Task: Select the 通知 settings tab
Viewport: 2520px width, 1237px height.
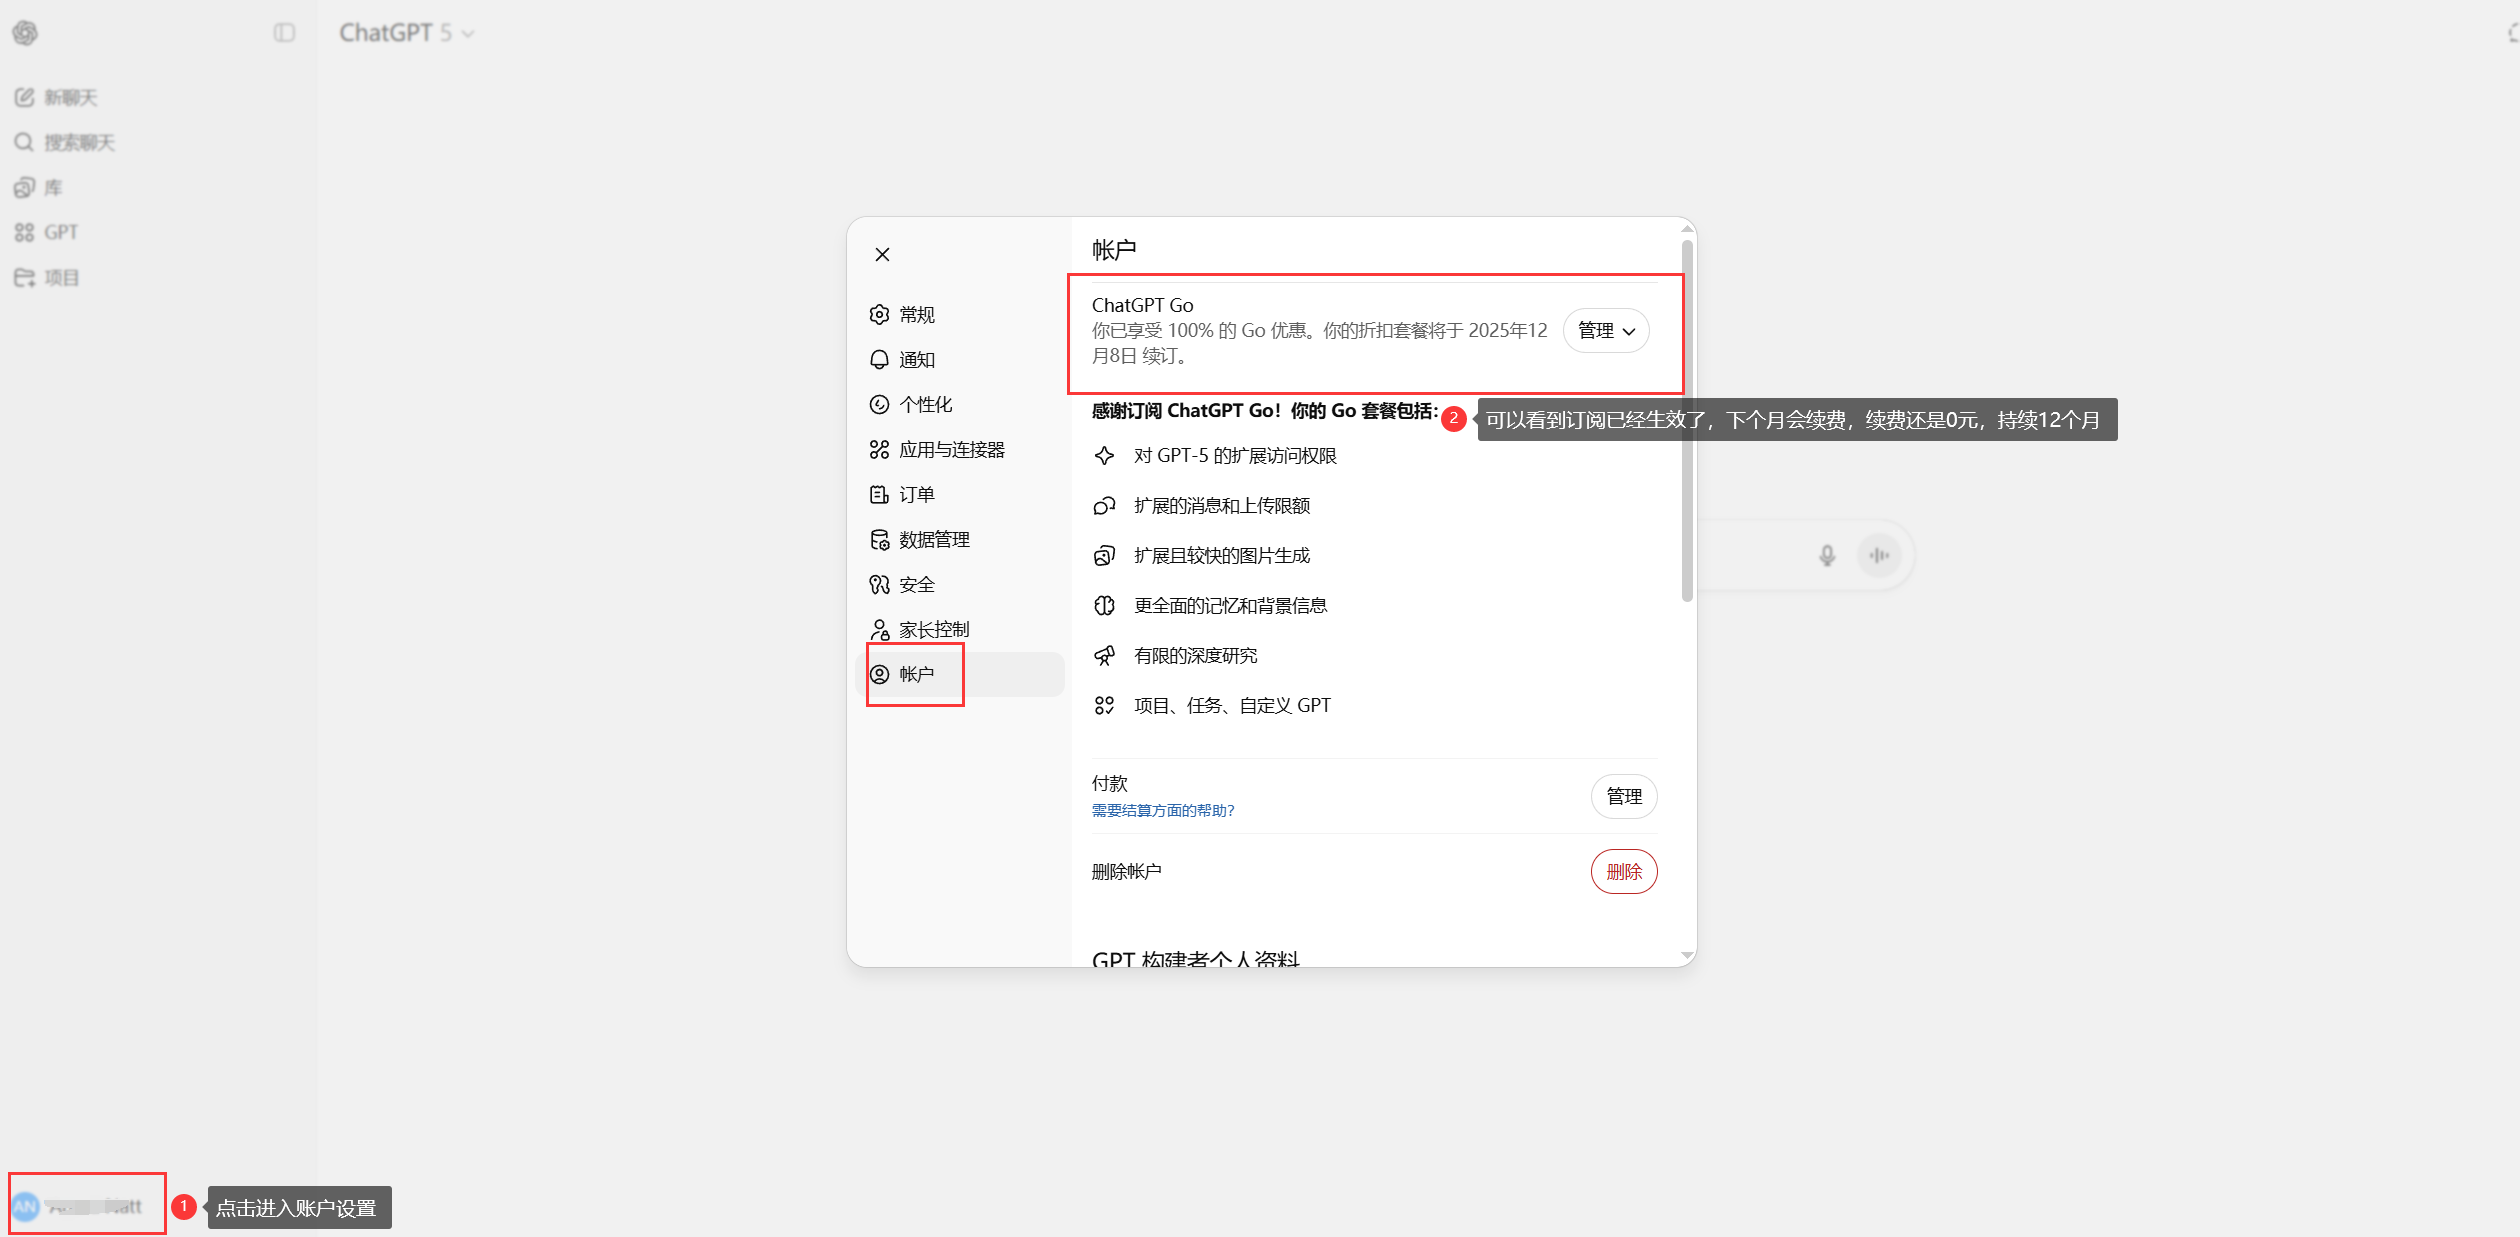Action: click(x=915, y=359)
